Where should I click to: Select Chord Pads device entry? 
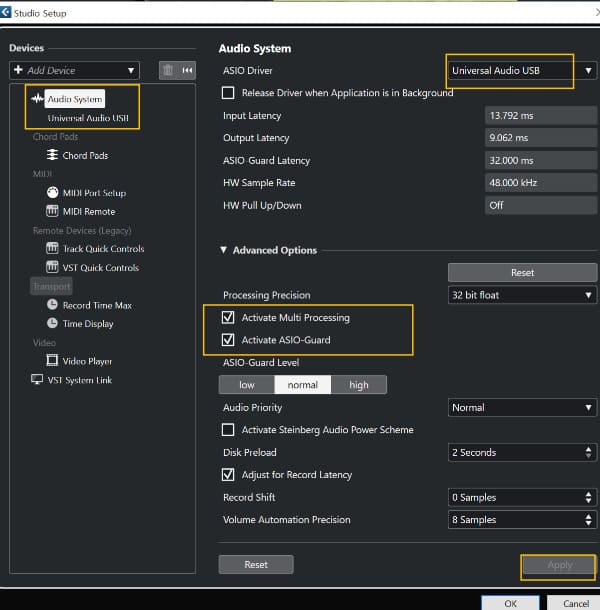coord(85,155)
